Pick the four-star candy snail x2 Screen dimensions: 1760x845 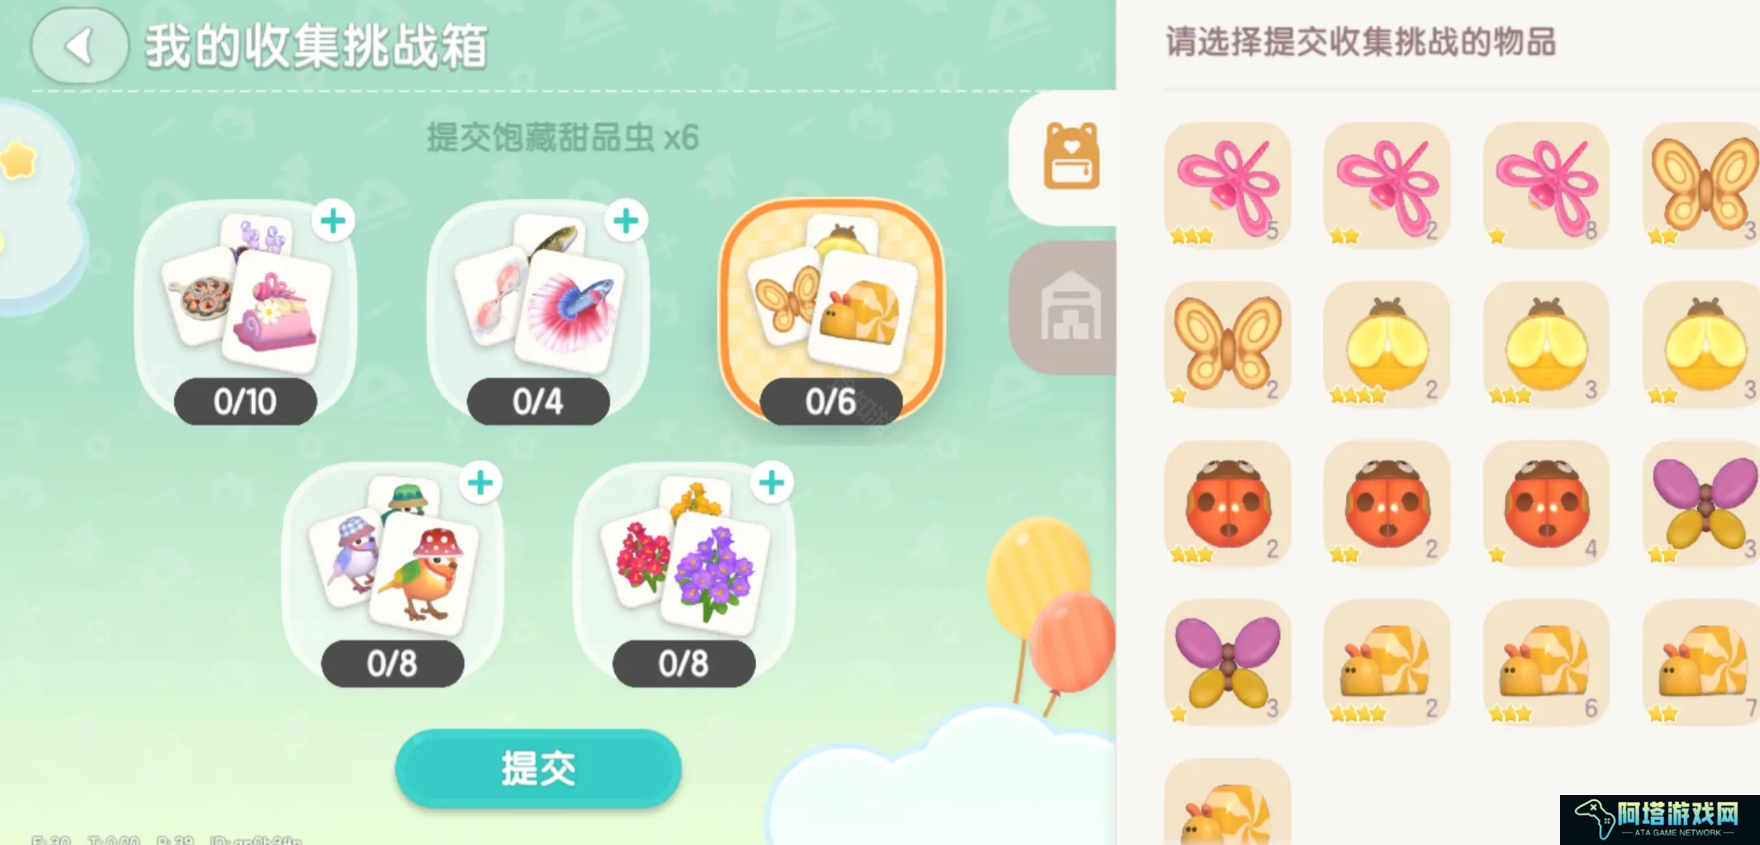coord(1386,662)
